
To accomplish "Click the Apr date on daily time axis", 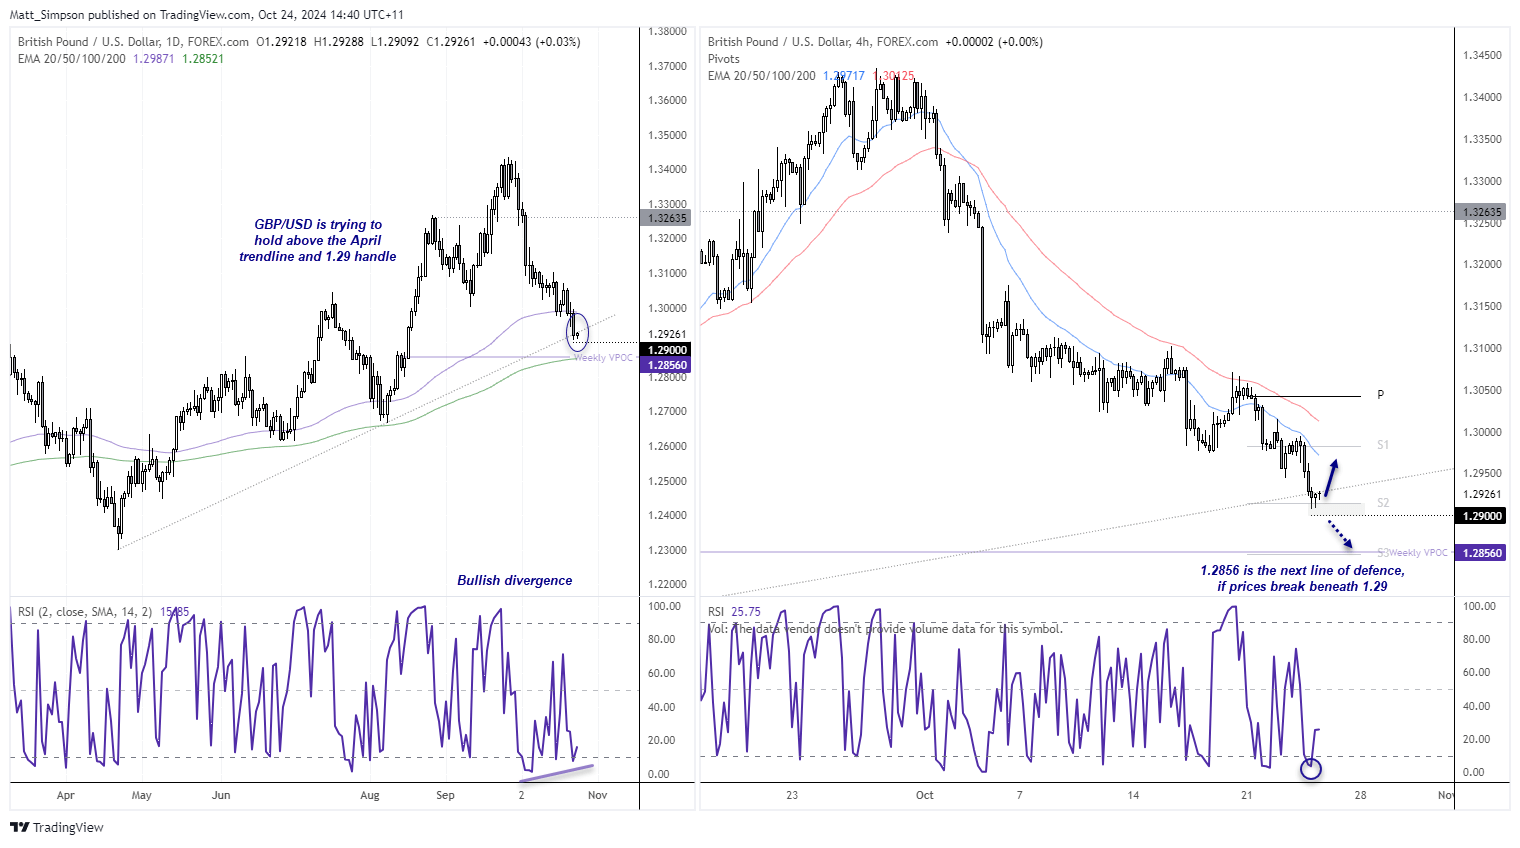I will (66, 796).
